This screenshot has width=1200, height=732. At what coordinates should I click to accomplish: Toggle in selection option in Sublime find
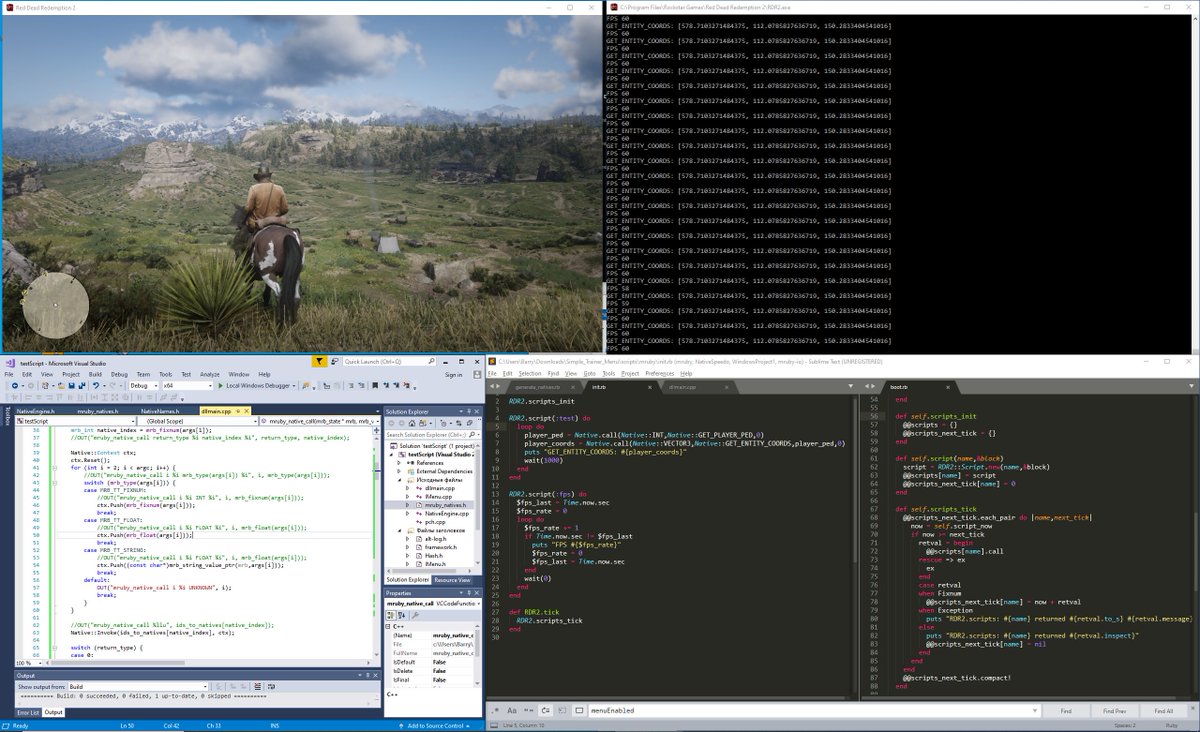562,711
